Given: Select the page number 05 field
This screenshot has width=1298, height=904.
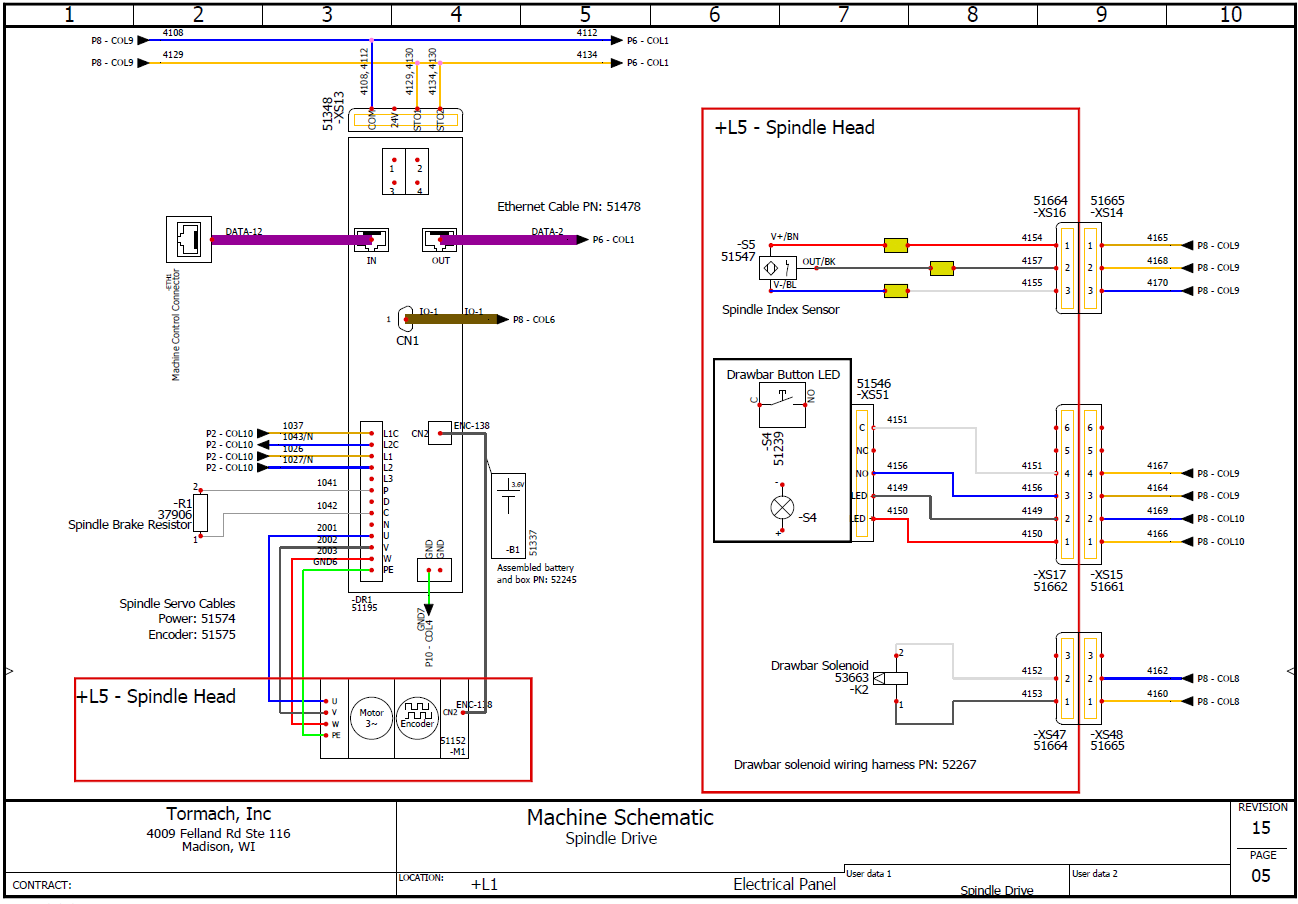Looking at the screenshot, I should pos(1261,876).
